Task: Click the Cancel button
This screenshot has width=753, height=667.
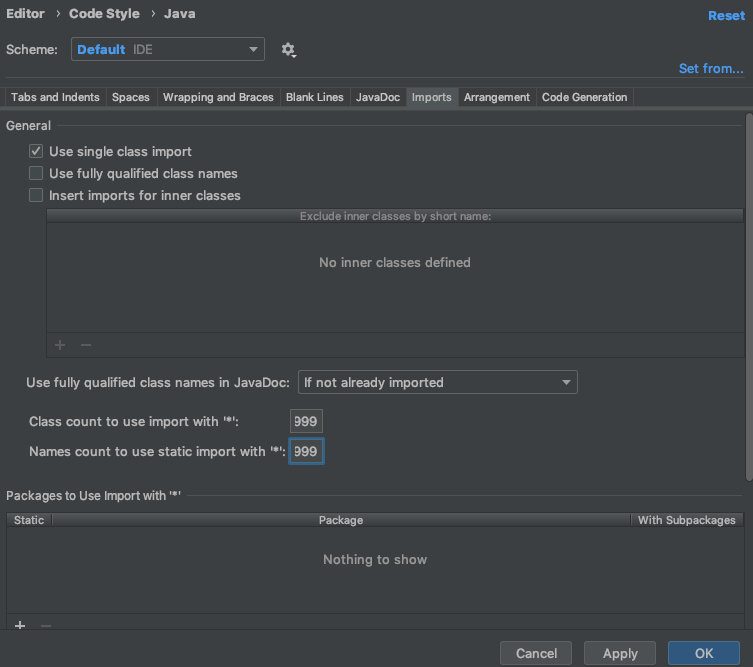Action: point(536,653)
